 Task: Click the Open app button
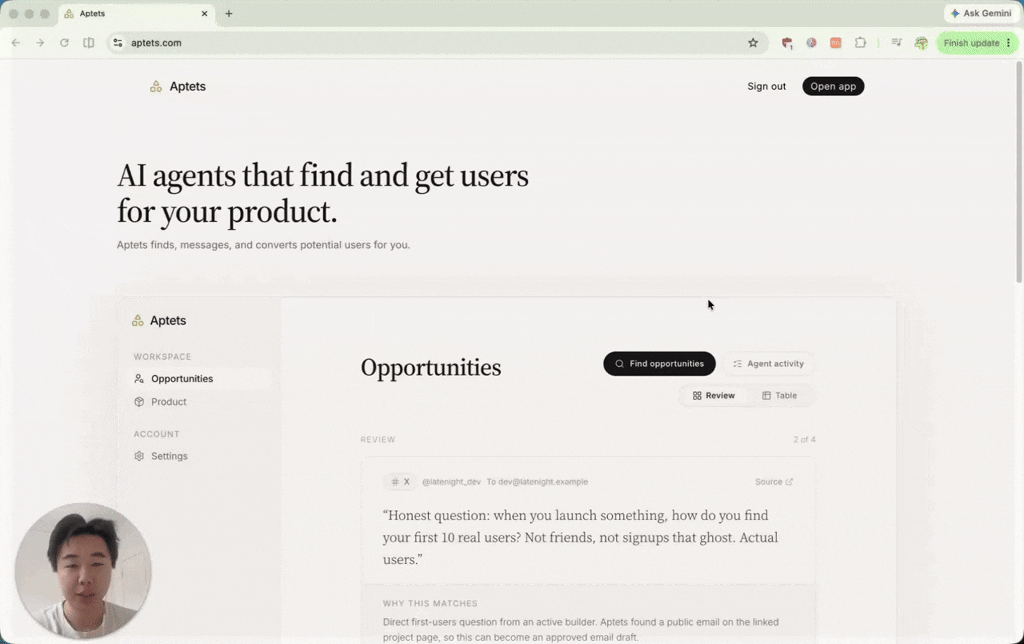(x=833, y=86)
